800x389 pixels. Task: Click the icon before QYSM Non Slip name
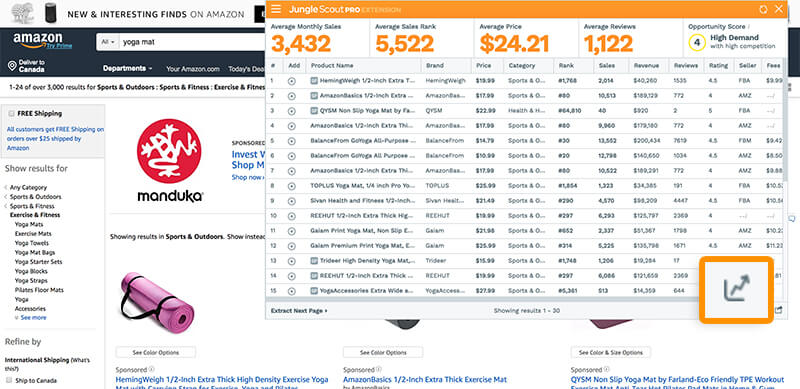(314, 111)
